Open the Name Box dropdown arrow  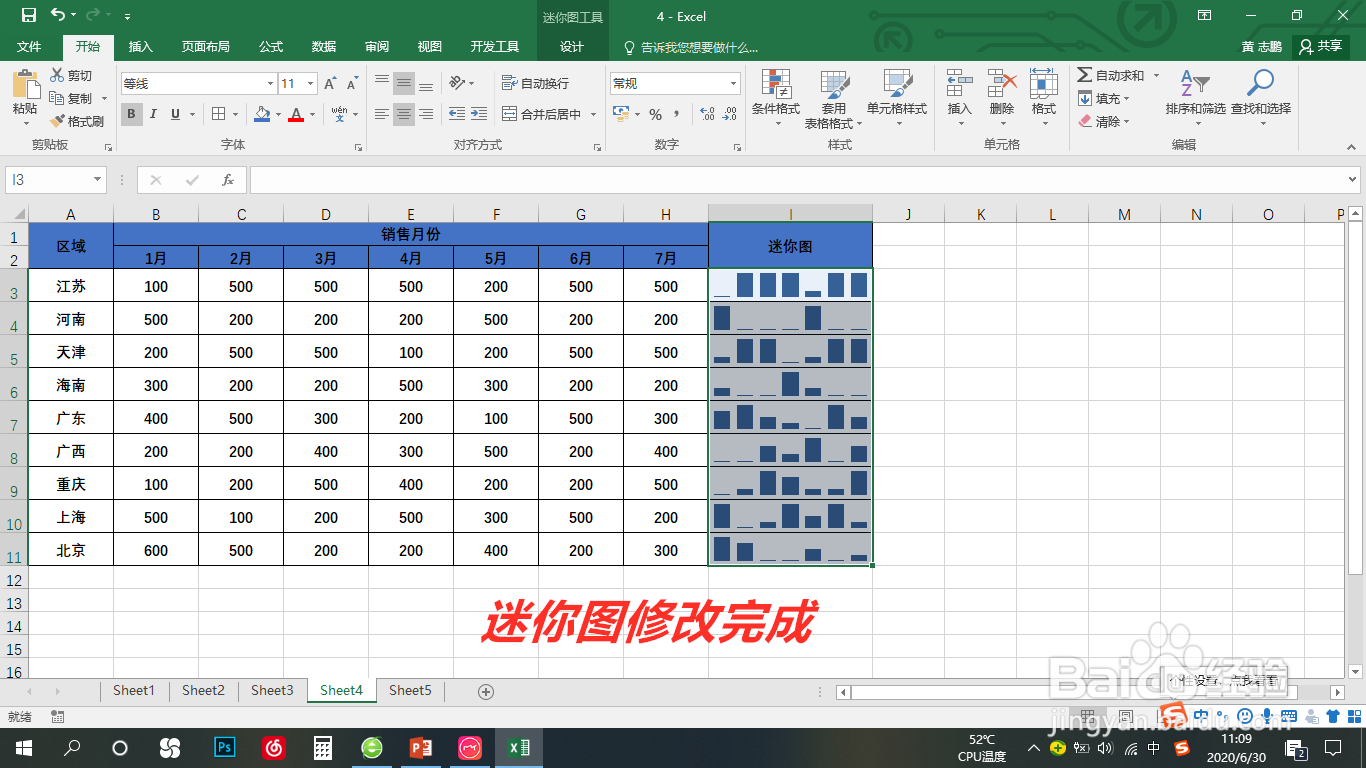click(97, 180)
